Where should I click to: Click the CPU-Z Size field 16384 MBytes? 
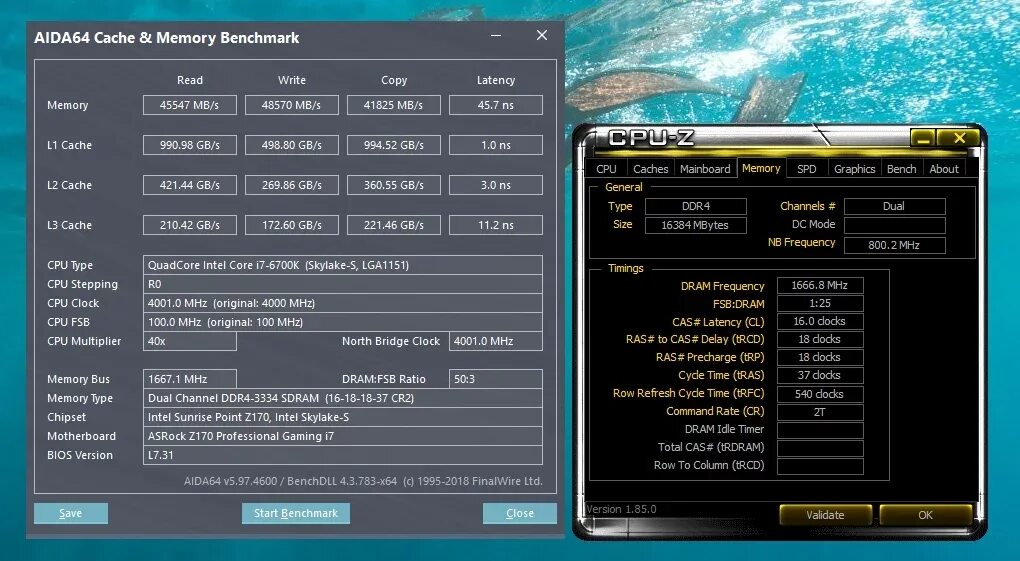pos(695,225)
